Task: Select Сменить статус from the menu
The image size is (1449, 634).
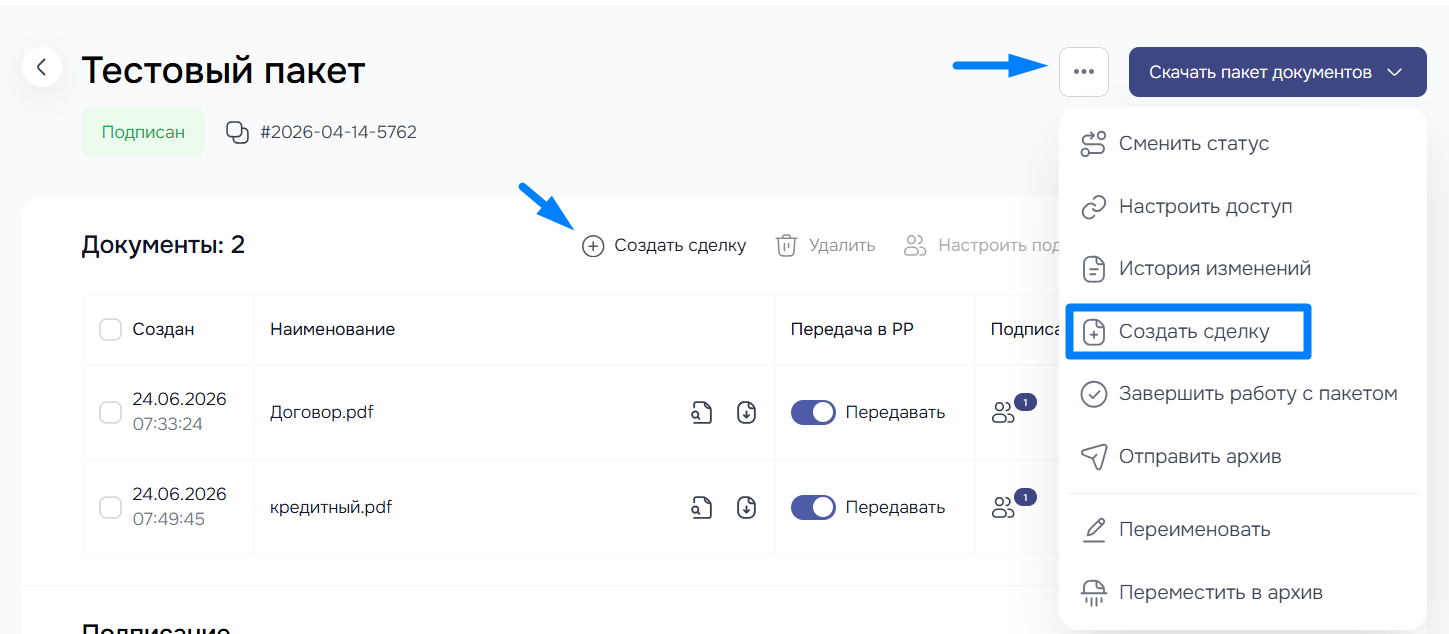Action: coord(1242,143)
